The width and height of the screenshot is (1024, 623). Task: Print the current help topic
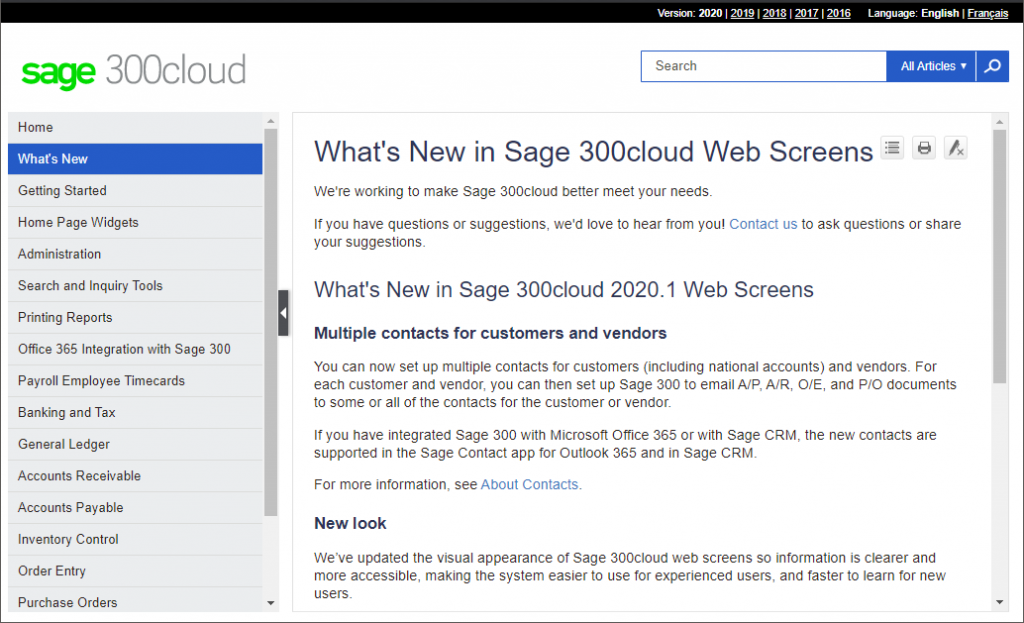[x=924, y=148]
